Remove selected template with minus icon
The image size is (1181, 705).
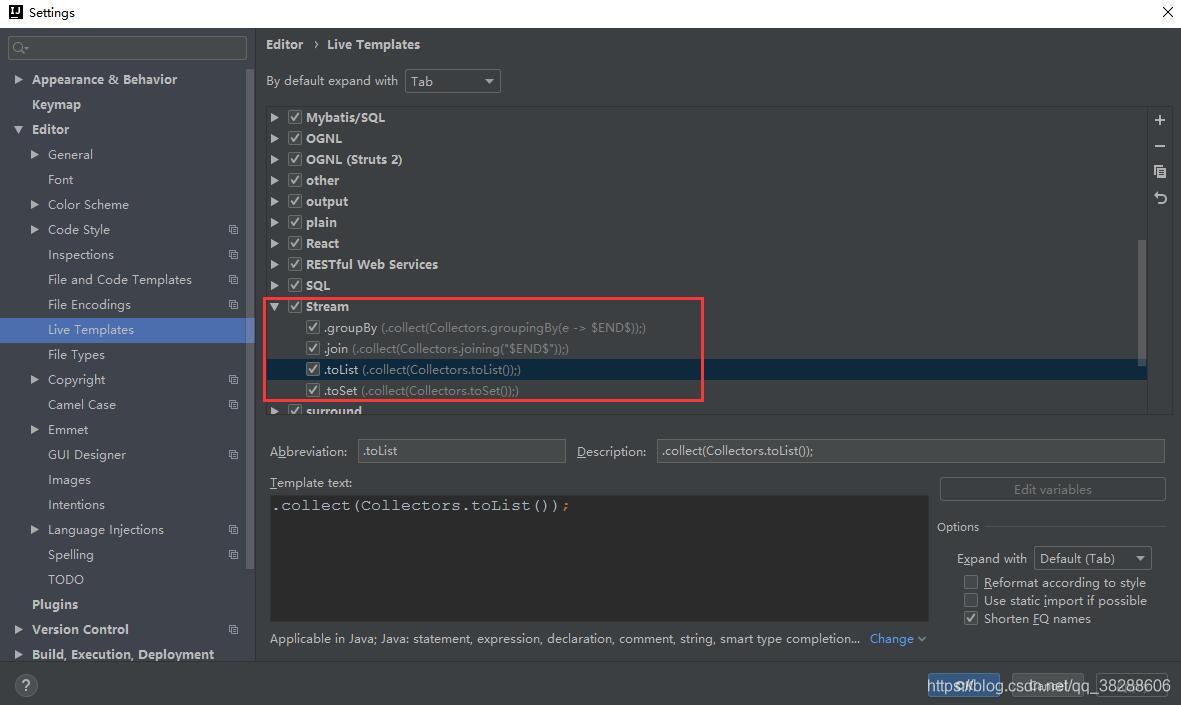[x=1160, y=146]
